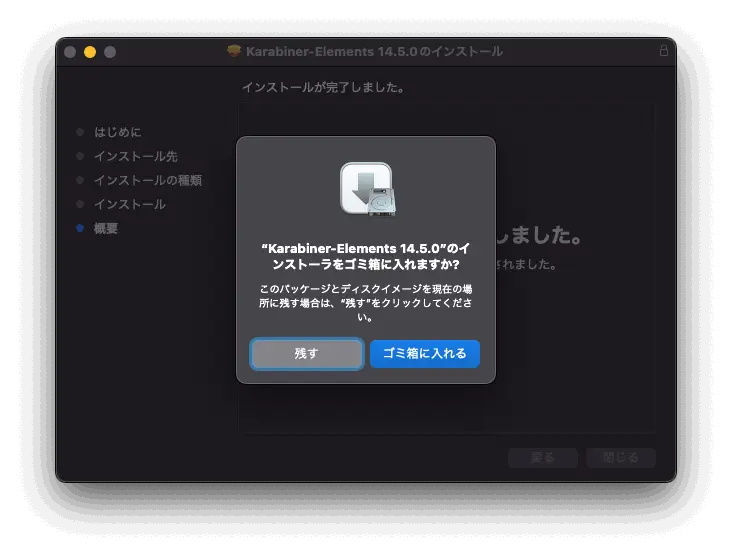Click the dimmed 戻る (Back) button
This screenshot has height=556, width=732.
click(x=543, y=457)
